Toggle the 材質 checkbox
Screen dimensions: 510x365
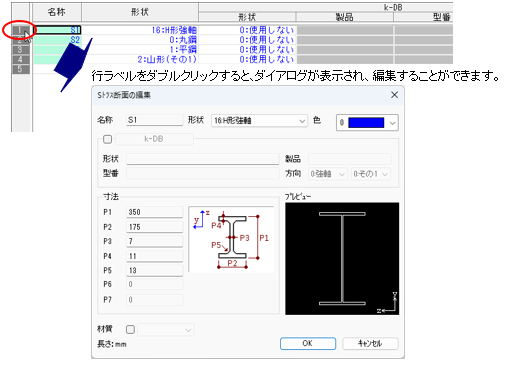(x=130, y=330)
